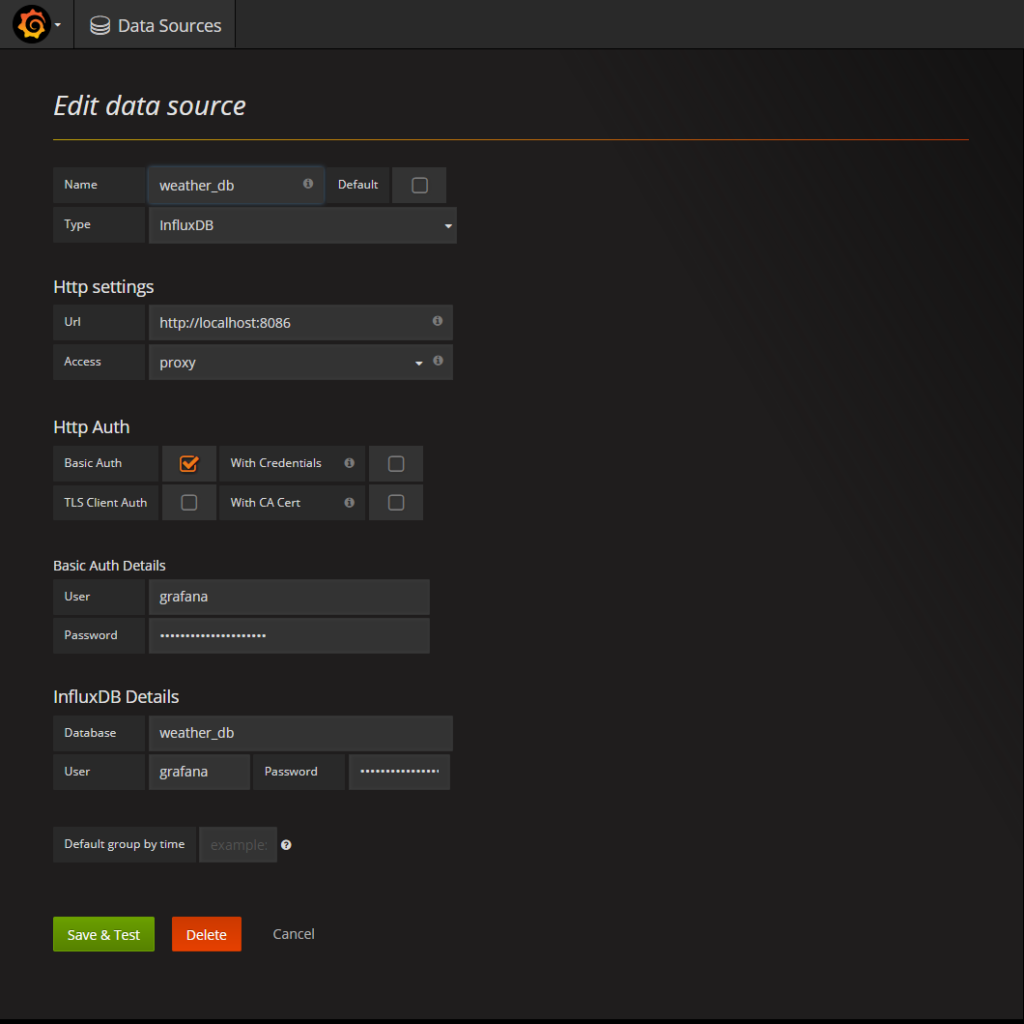This screenshot has height=1024, width=1024.
Task: Focus the Database field under InfluxDB Details
Action: [x=300, y=733]
